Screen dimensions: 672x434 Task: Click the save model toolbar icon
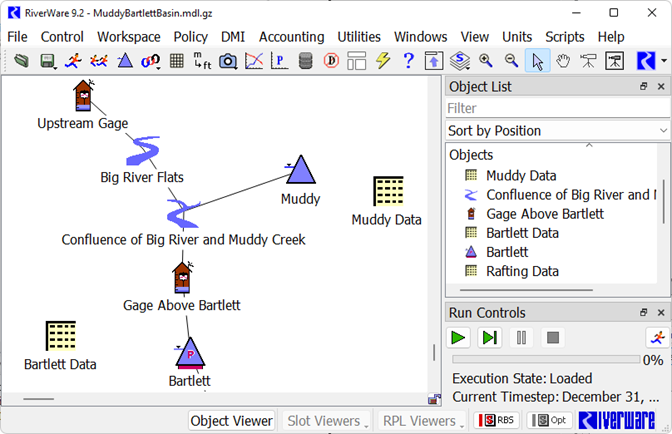[x=47, y=61]
